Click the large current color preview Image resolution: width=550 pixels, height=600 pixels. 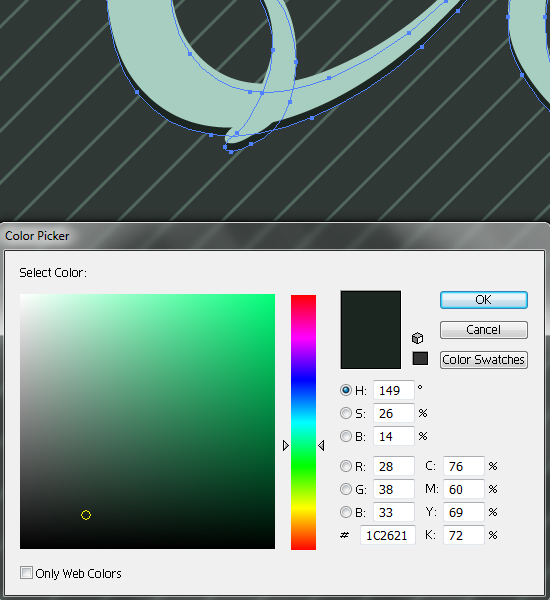(371, 330)
